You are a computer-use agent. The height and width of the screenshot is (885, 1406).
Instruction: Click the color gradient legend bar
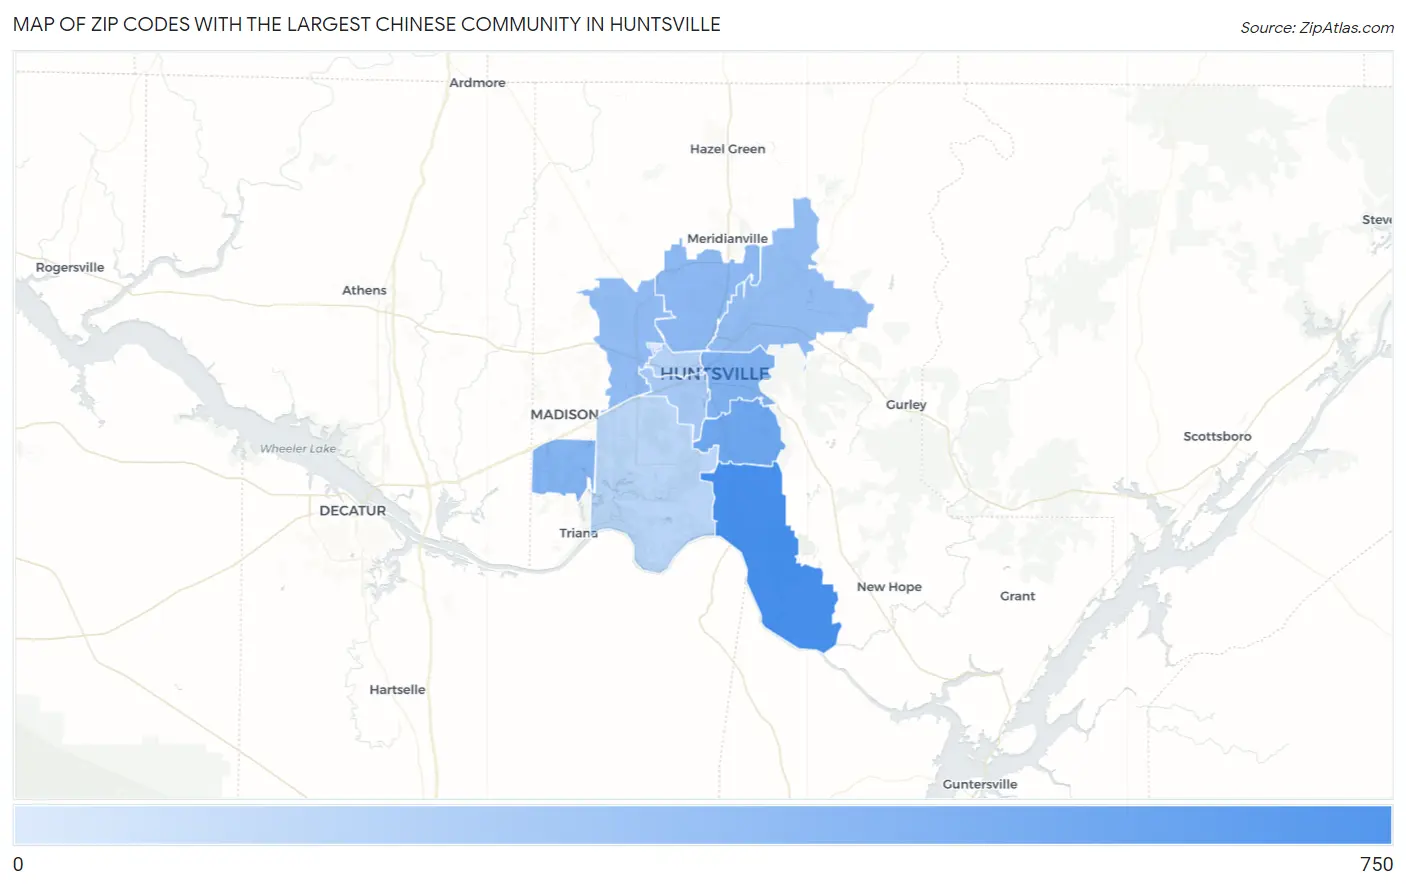click(702, 825)
